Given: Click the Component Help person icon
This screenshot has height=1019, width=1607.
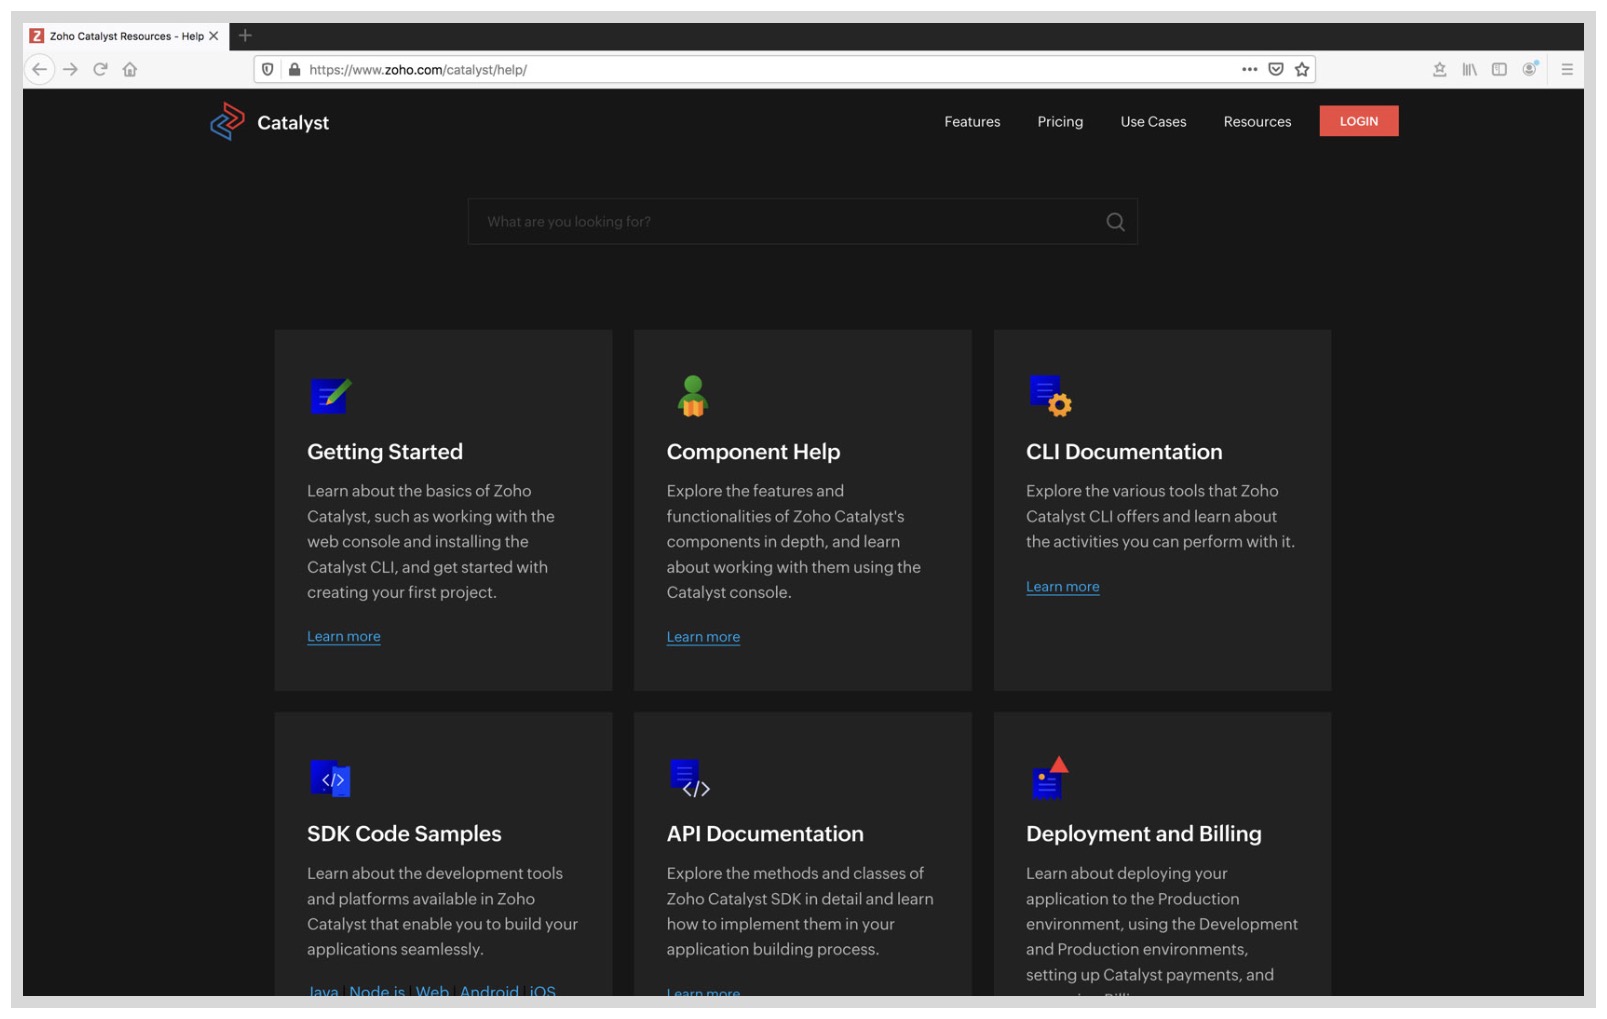Looking at the screenshot, I should (692, 396).
